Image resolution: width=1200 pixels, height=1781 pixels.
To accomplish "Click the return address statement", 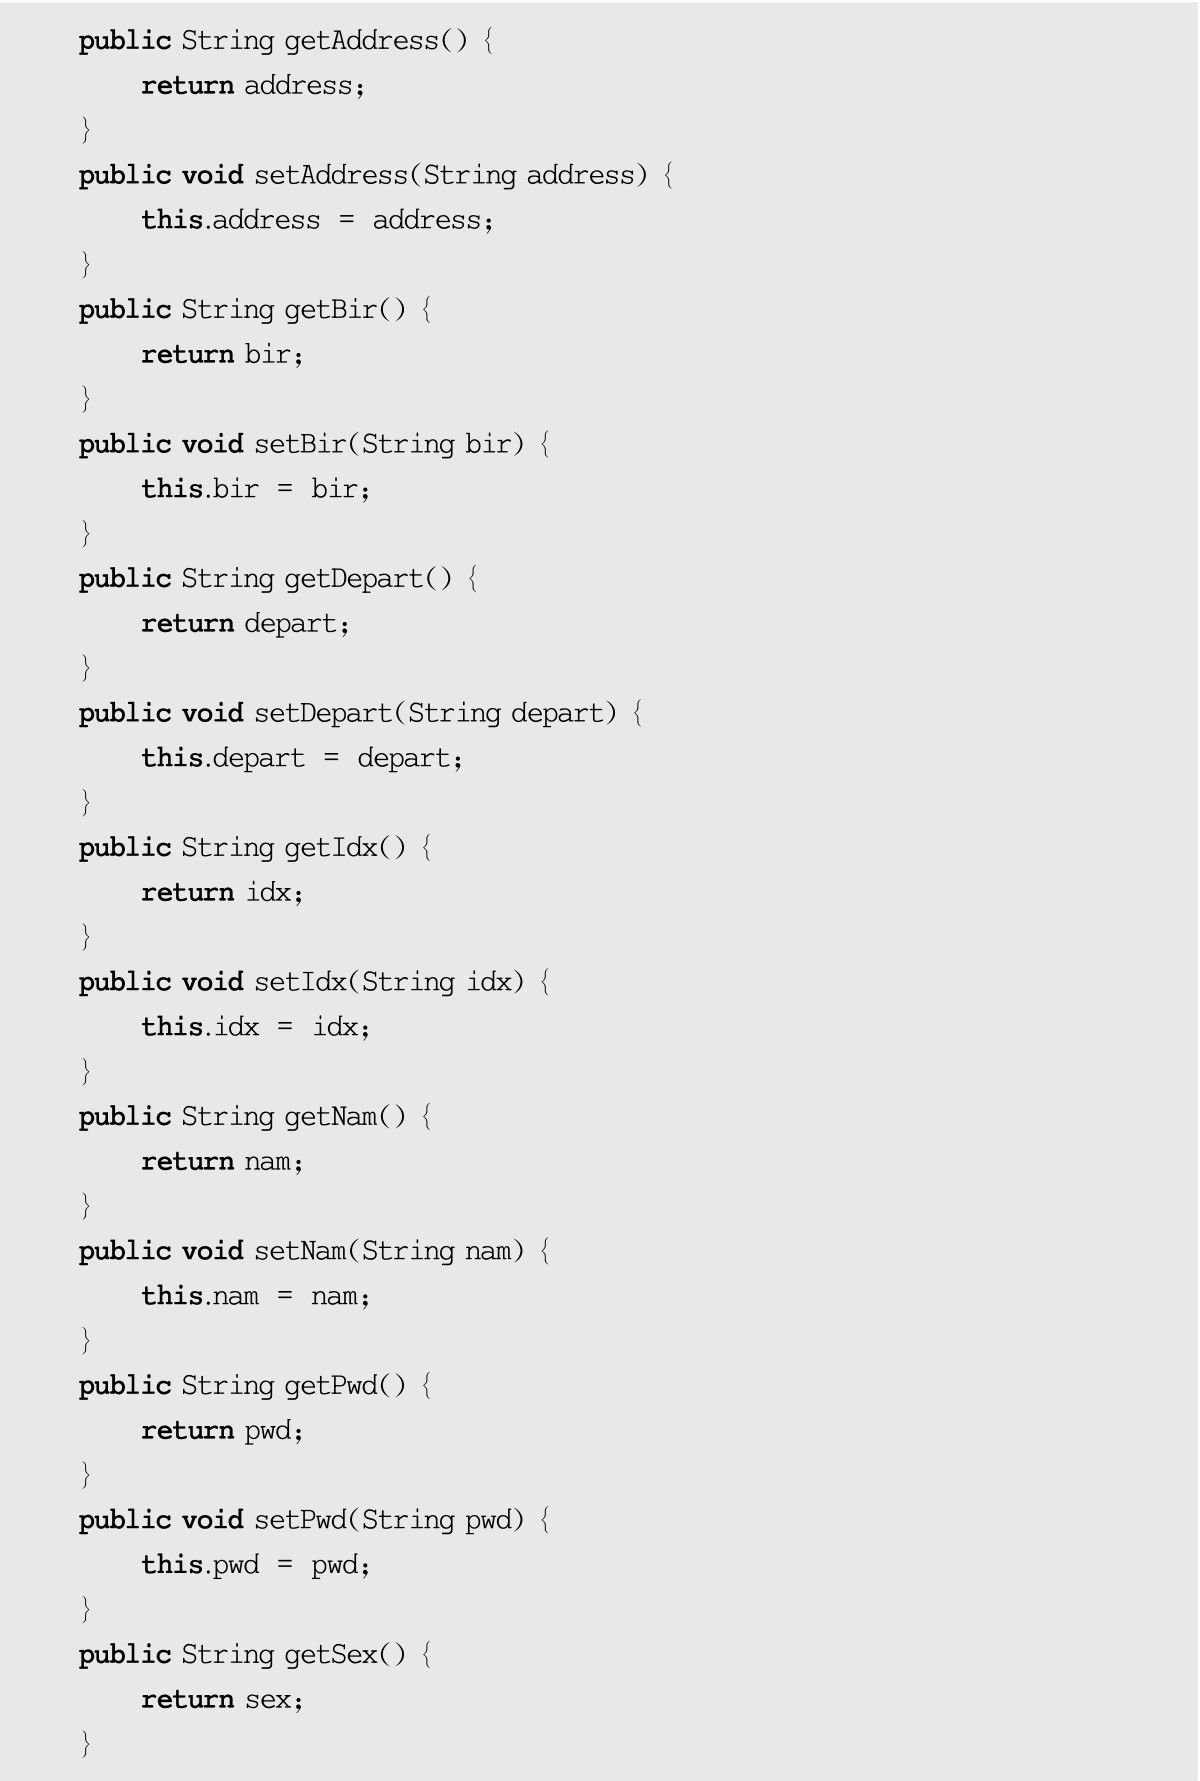I will [x=253, y=86].
